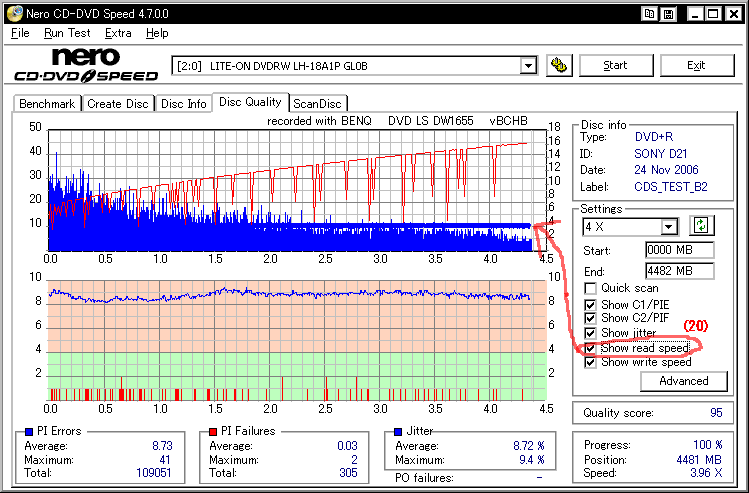Click the copy-to-clipboard icon in title bar
This screenshot has width=749, height=493.
pyautogui.click(x=650, y=14)
